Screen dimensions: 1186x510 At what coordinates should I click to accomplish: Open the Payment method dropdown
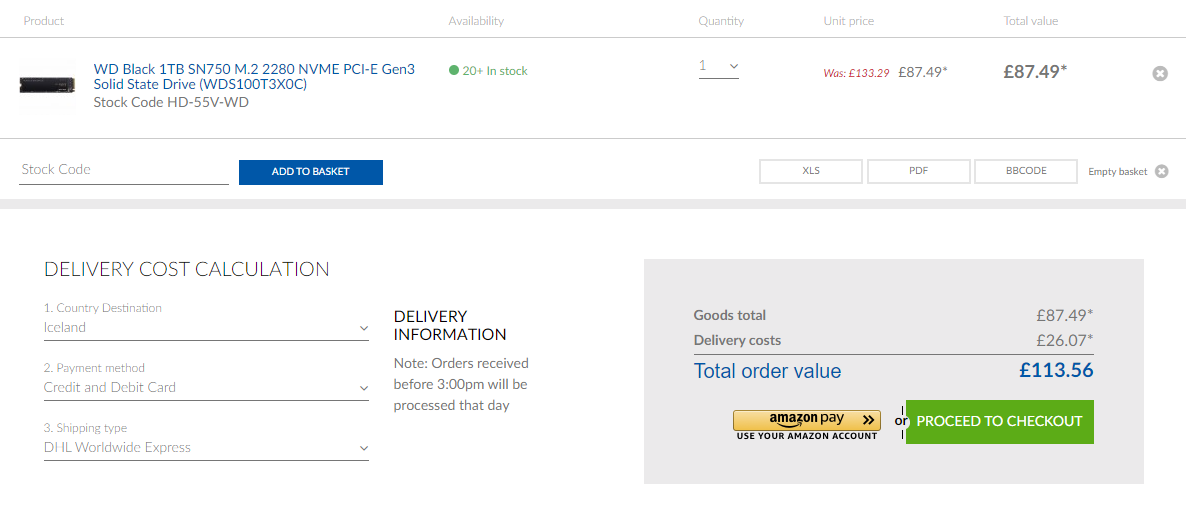point(206,388)
